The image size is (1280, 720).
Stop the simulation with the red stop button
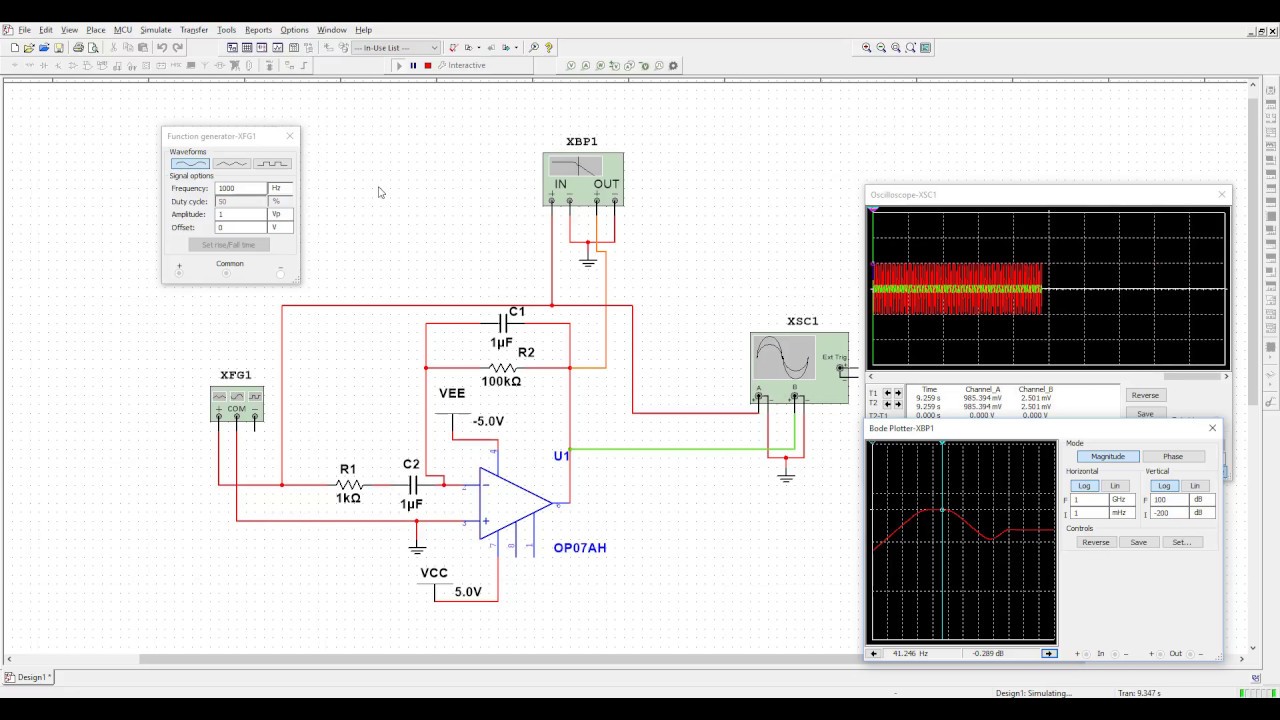click(428, 66)
